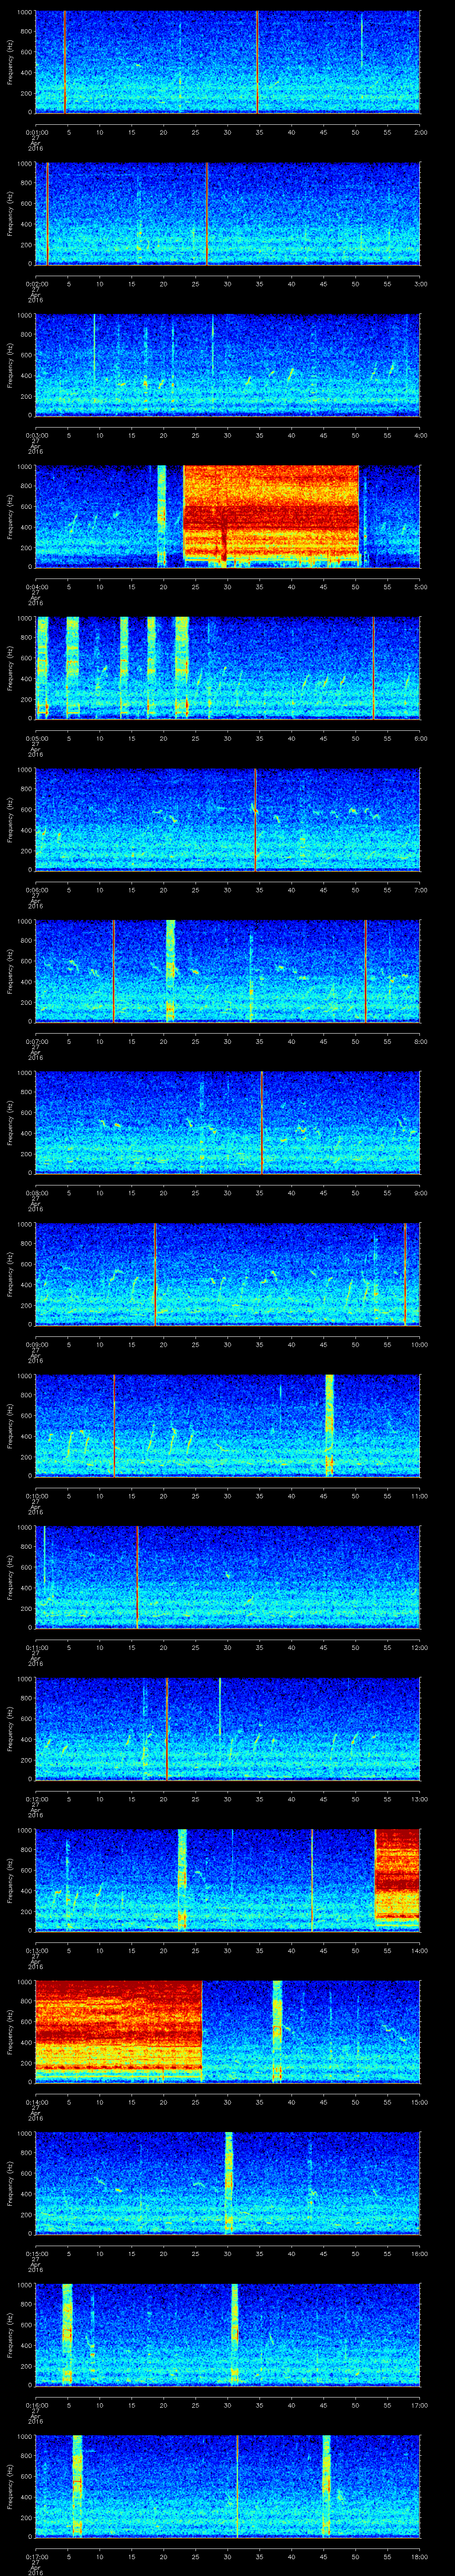The width and height of the screenshot is (455, 2576).
Task: Click the "0:01:00" start time label
Action: 36,132
